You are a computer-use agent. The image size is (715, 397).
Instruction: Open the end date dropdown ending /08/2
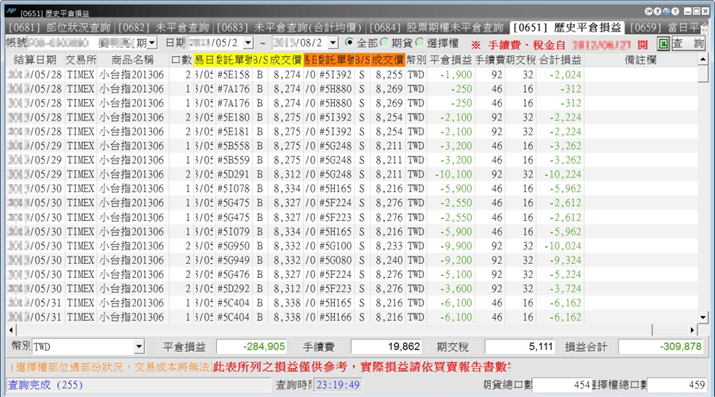(333, 43)
